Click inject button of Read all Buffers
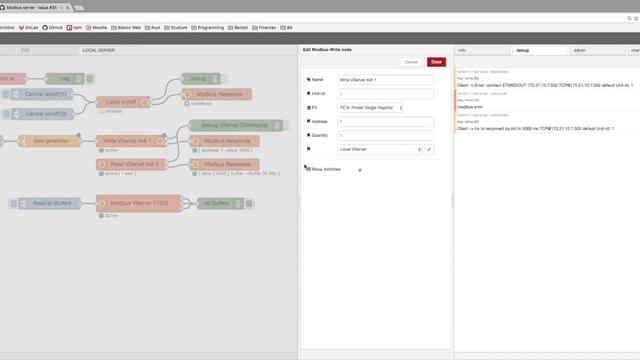The image size is (640, 360). pos(13,203)
